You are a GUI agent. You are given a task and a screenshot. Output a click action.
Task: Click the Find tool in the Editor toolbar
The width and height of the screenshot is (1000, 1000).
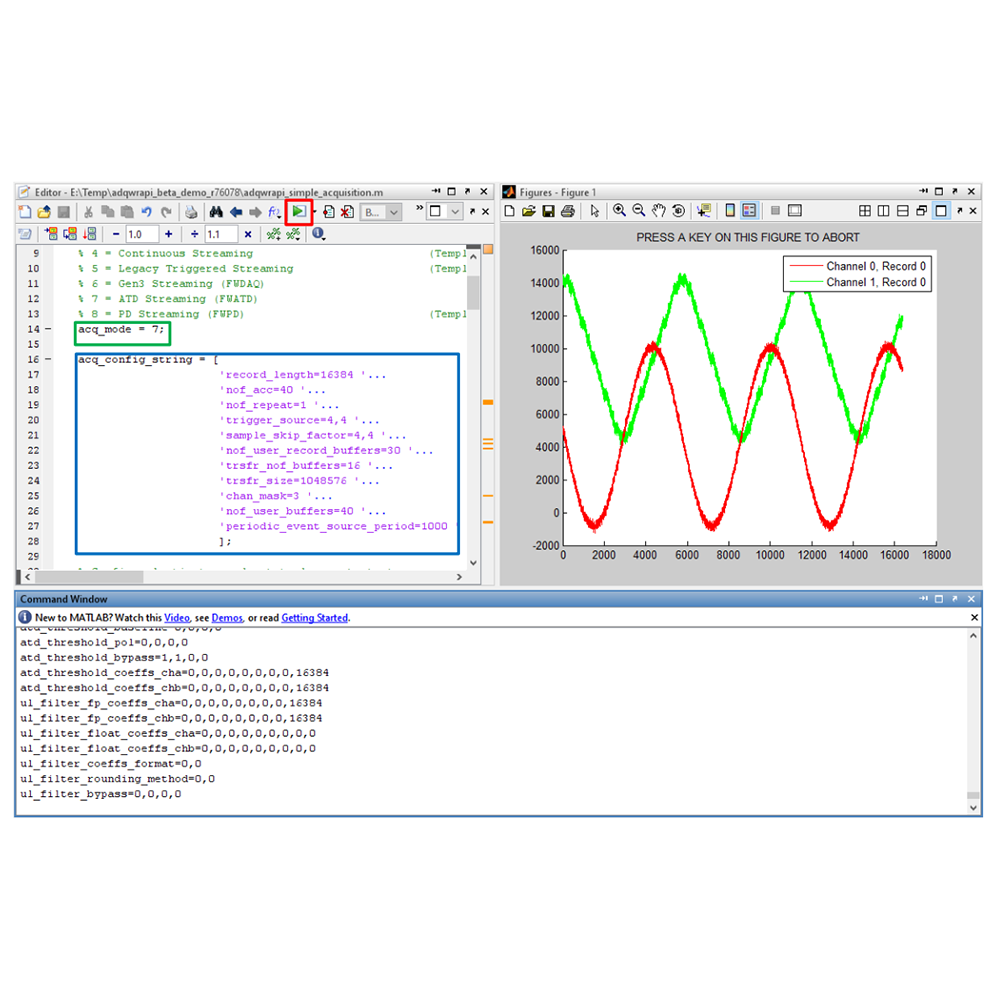(x=215, y=212)
